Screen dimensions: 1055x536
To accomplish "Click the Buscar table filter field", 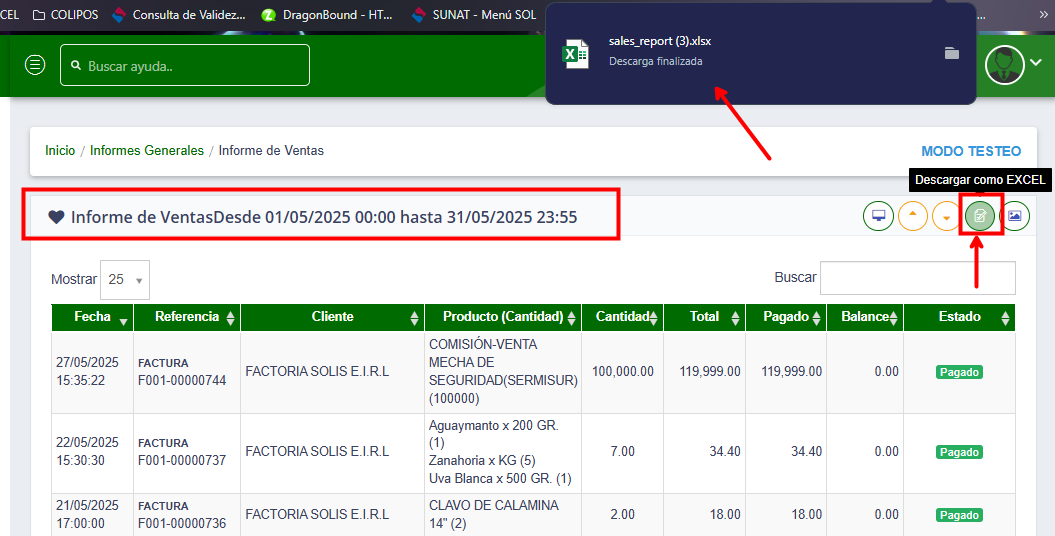I will (917, 278).
